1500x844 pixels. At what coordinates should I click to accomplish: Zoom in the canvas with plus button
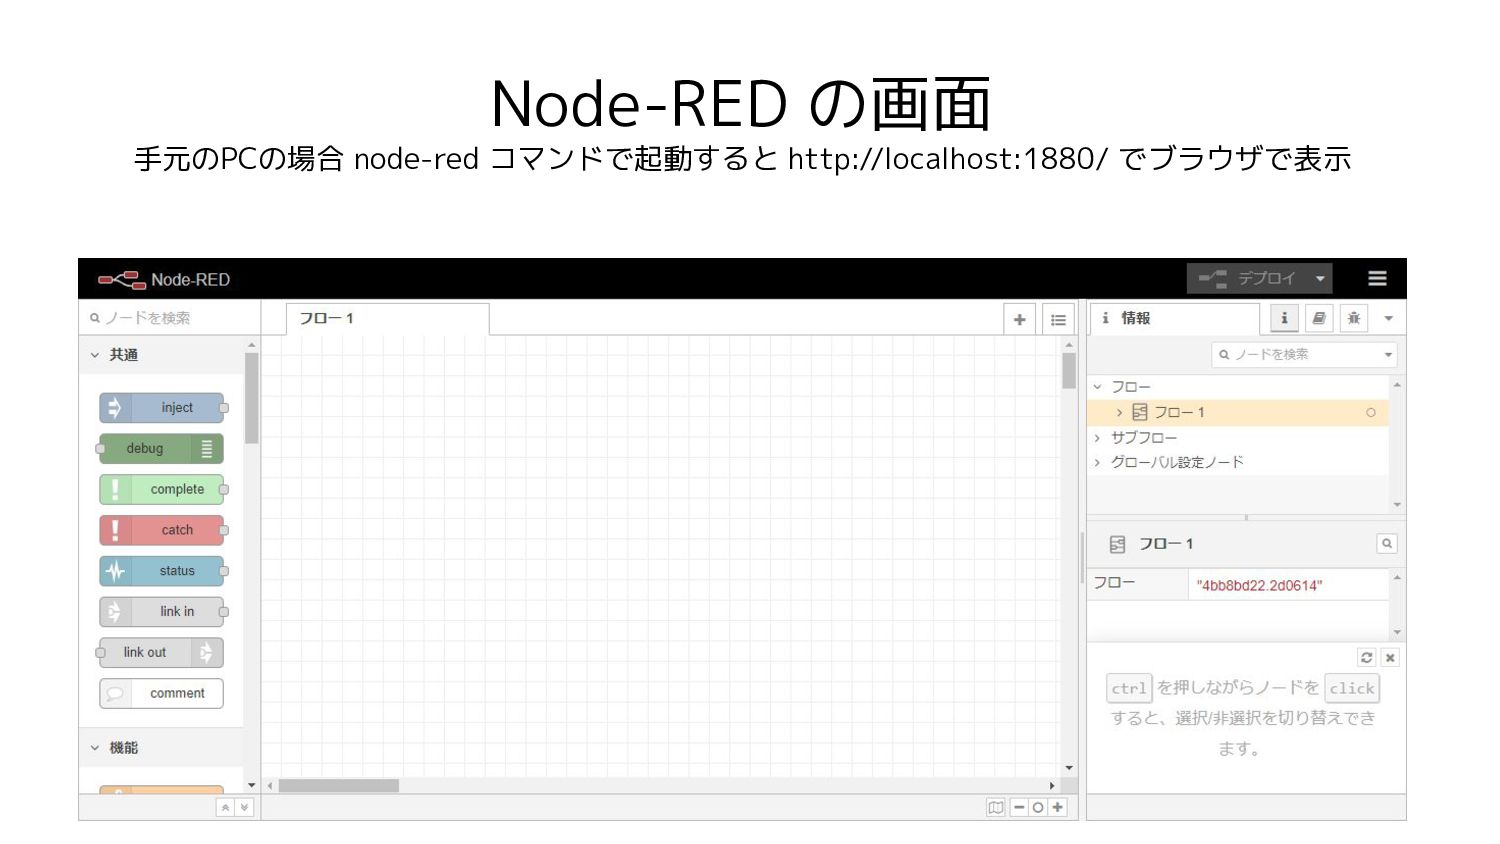(1057, 808)
